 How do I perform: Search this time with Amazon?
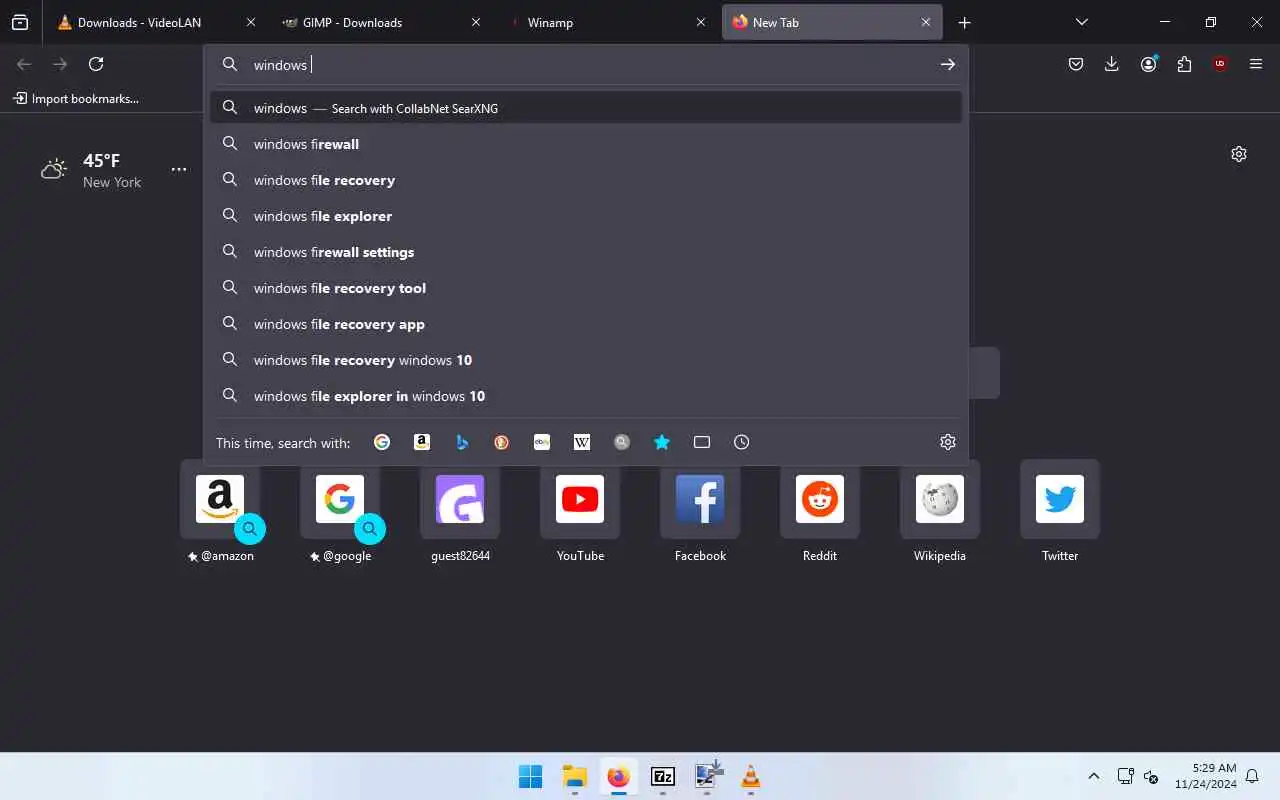422,442
